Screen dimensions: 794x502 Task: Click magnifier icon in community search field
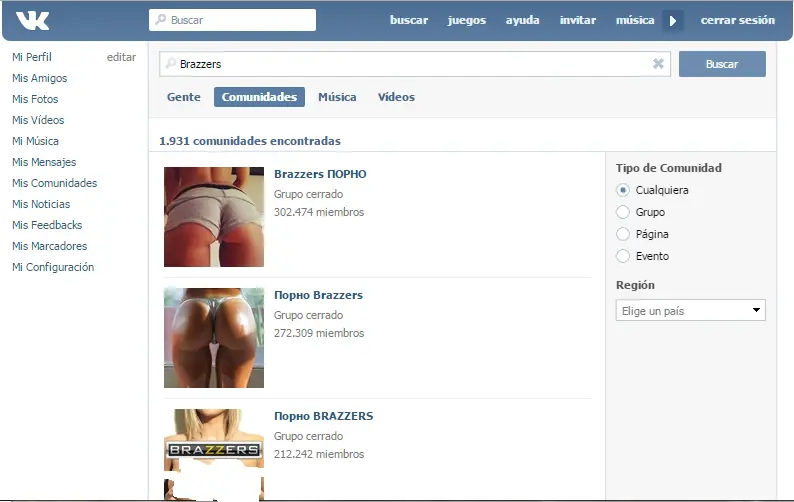(171, 63)
